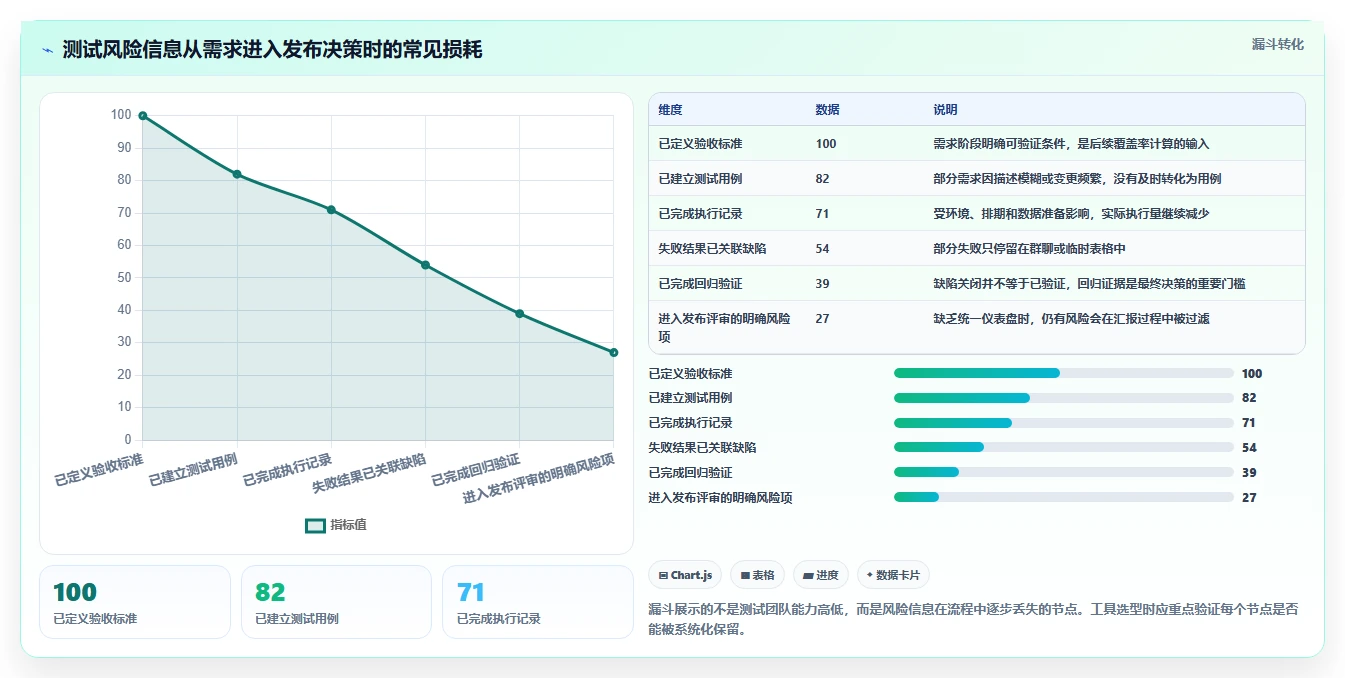Screen dimensions: 1345x678
Task: Click the 数据卡片 tag chip
Action: click(894, 575)
